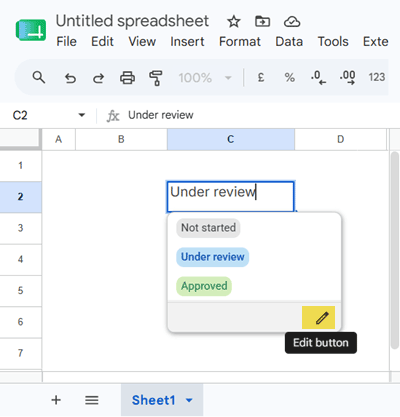Open the Extensions menu
This screenshot has height=417, width=400.
pos(376,42)
